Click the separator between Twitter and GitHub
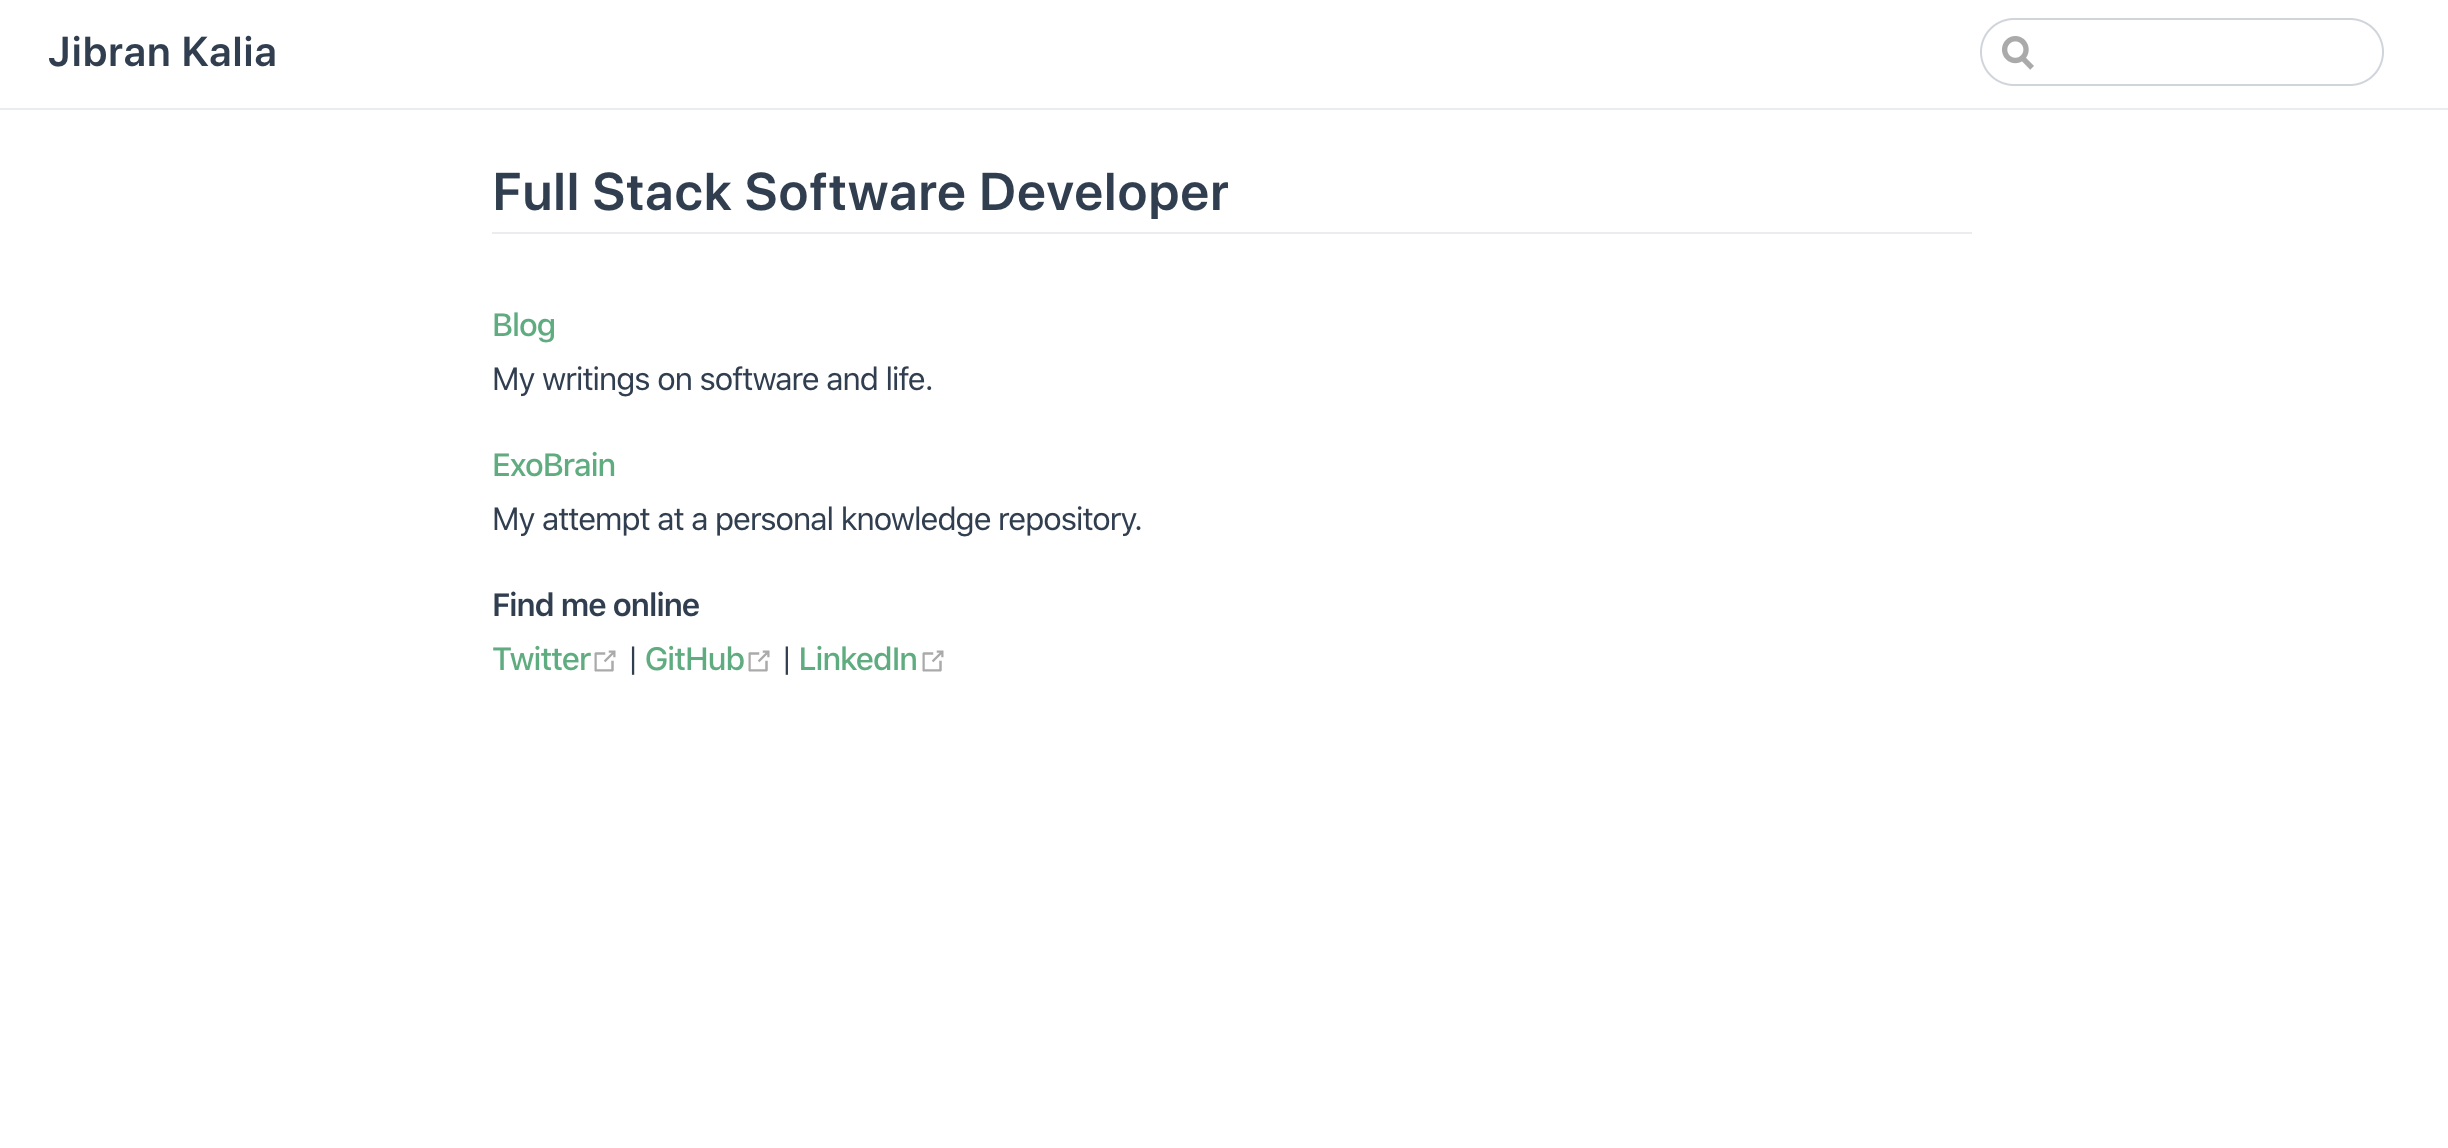Image resolution: width=2448 pixels, height=1148 pixels. pos(631,658)
